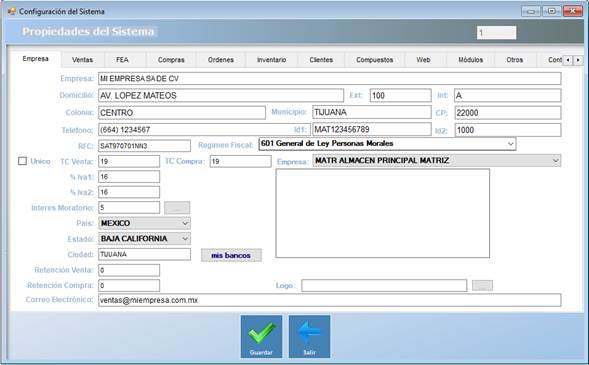This screenshot has height=365, width=589.
Task: Toggle the Unico checkbox
Action: (23, 161)
